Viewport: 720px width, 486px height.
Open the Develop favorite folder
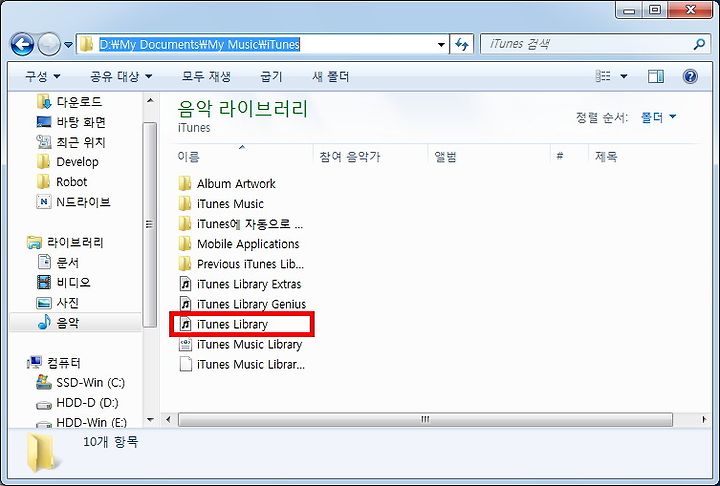pyautogui.click(x=68, y=162)
